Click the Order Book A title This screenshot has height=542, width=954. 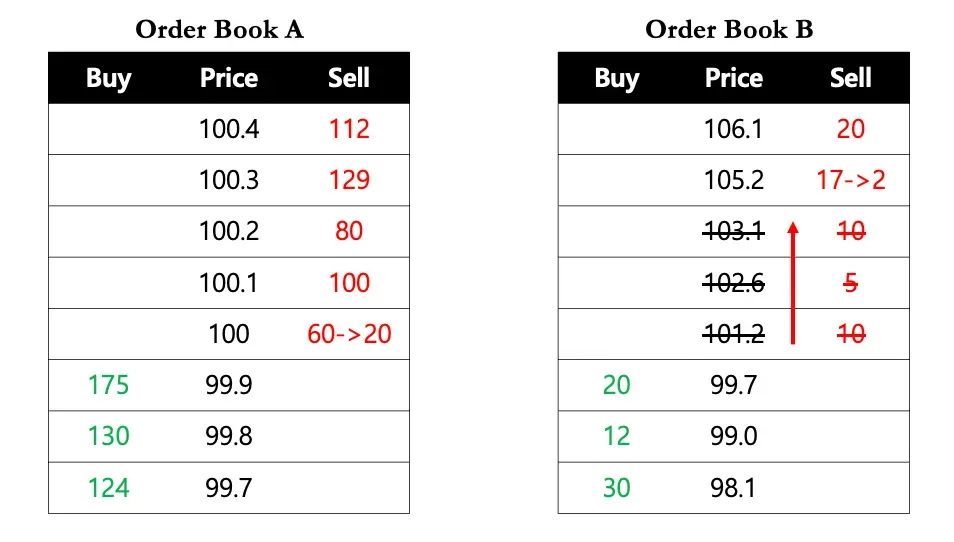pyautogui.click(x=219, y=29)
